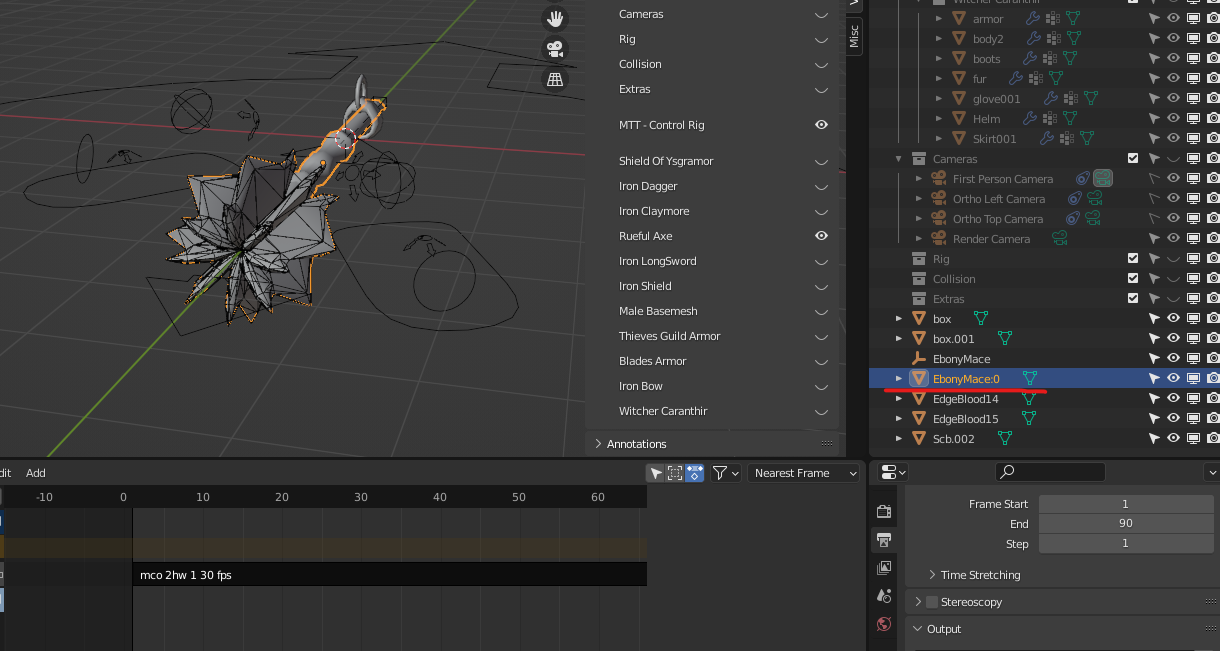Click the Frame Start value field
Screen dimensions: 1220x651
tap(1125, 504)
